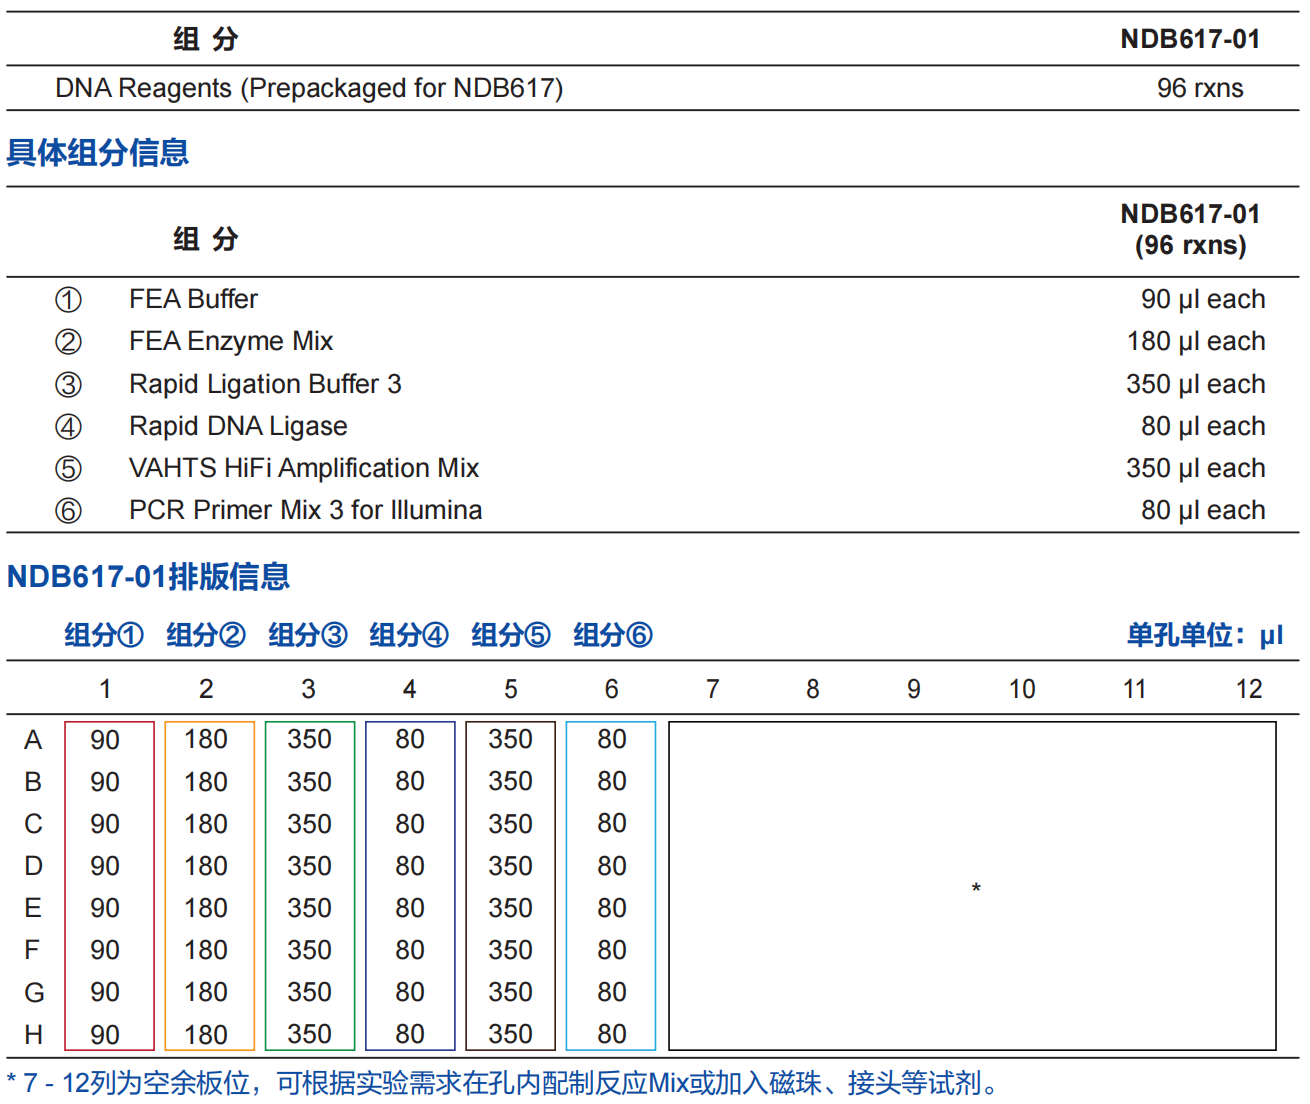Click the 组分① label above column 1
This screenshot has width=1310, height=1104.
click(x=103, y=634)
